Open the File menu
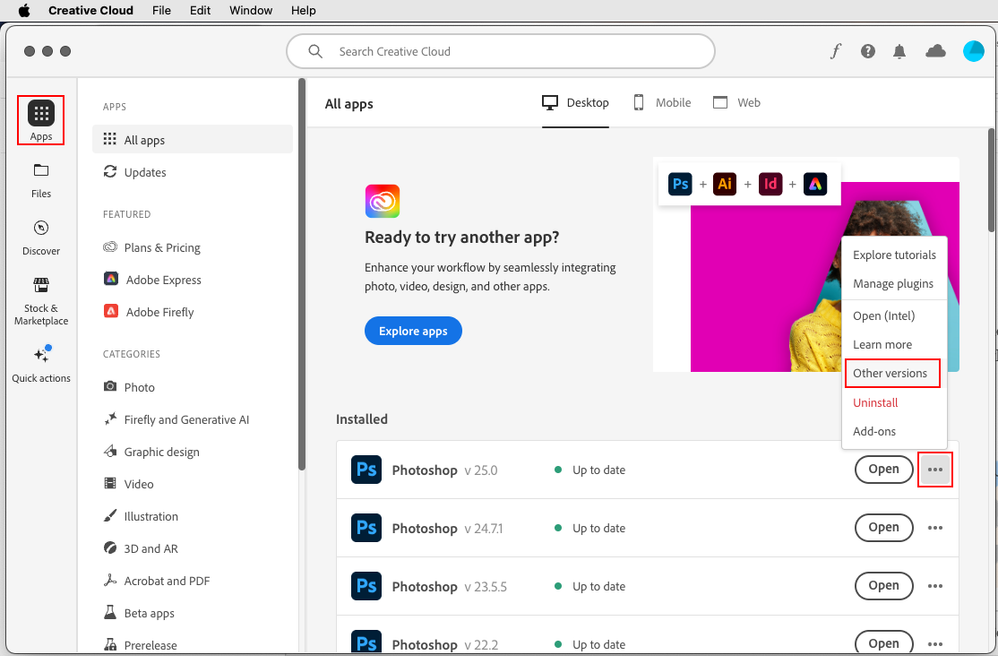The height and width of the screenshot is (656, 998). coord(161,10)
